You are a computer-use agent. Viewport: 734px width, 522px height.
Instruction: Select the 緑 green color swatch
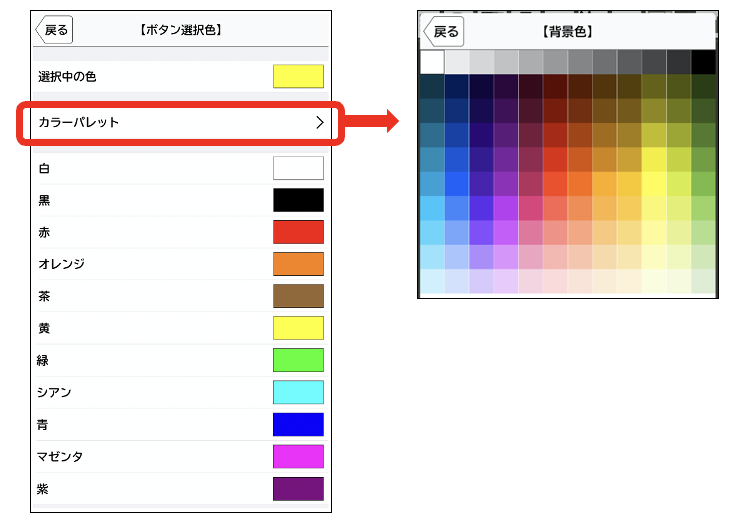(x=298, y=360)
